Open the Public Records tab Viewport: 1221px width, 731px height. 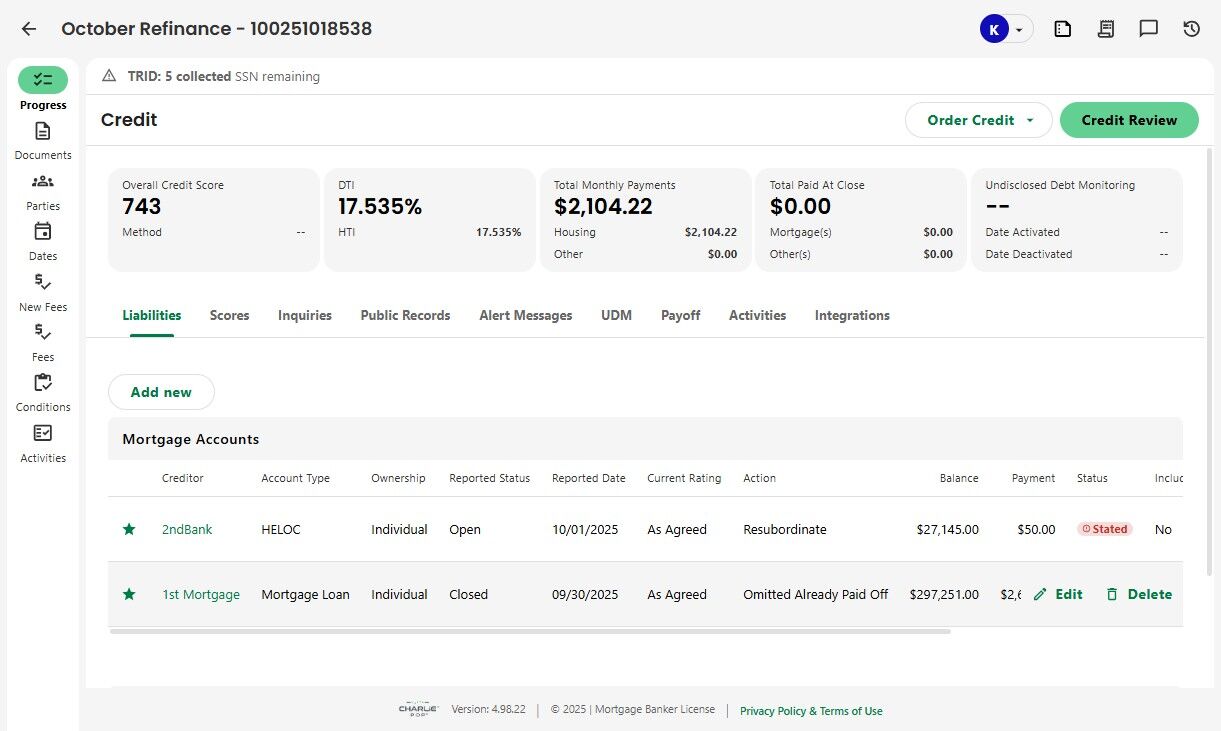(x=405, y=315)
